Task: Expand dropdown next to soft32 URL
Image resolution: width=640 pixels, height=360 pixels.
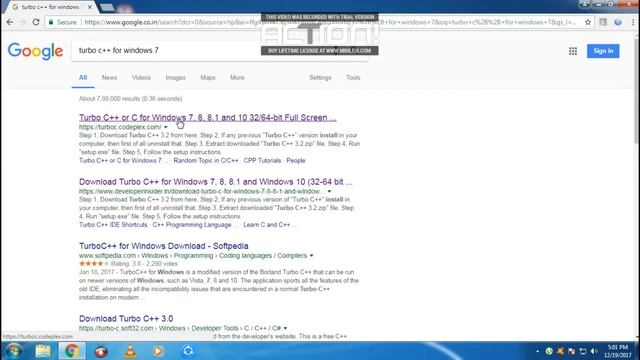Action: click(285, 329)
